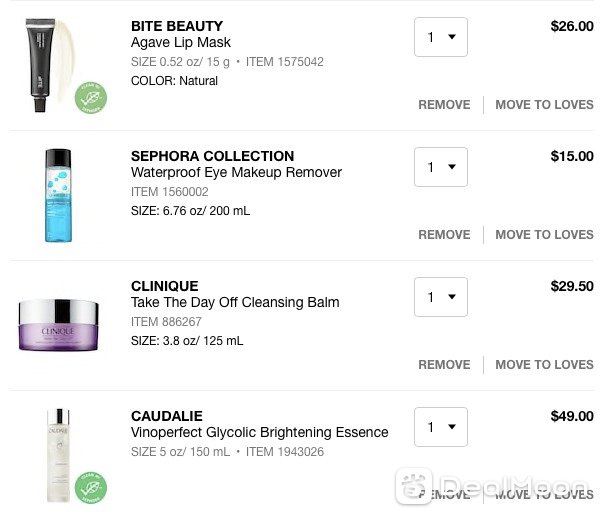This screenshot has width=608, height=519.
Task: View the Clinique cleansing balm jar image
Action: click(x=58, y=325)
